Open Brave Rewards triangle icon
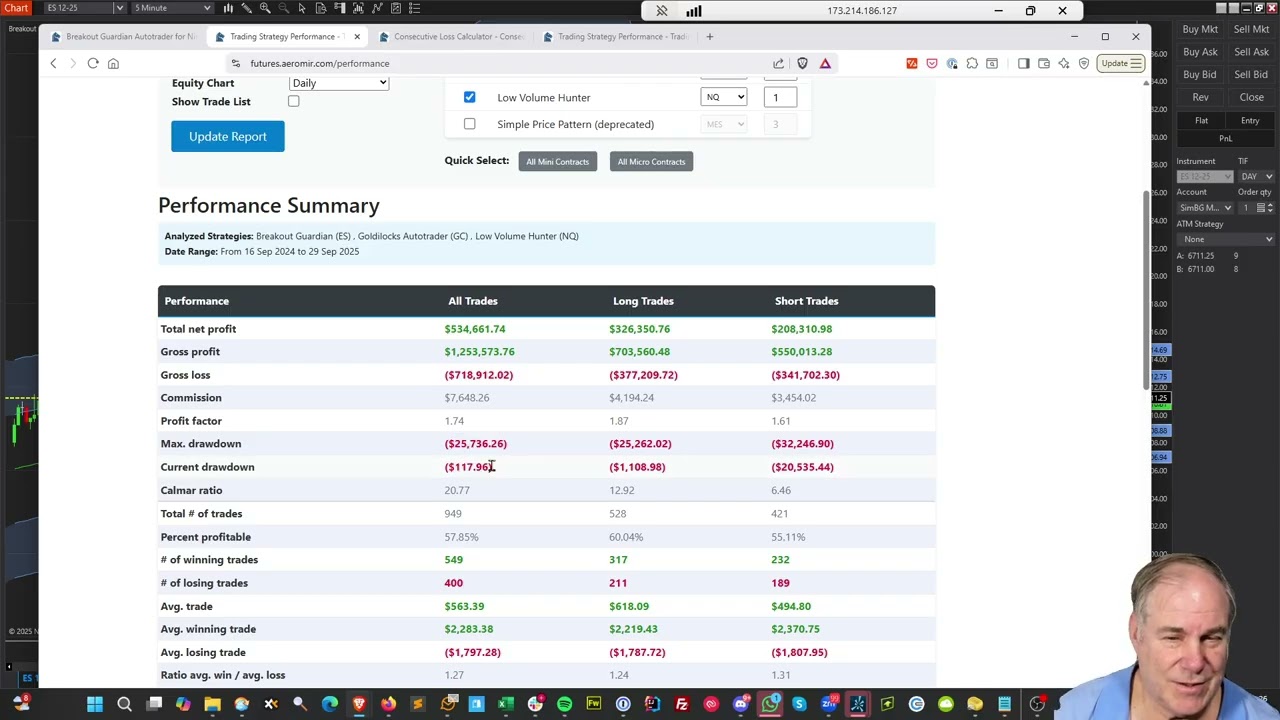Viewport: 1280px width, 720px height. click(x=825, y=63)
